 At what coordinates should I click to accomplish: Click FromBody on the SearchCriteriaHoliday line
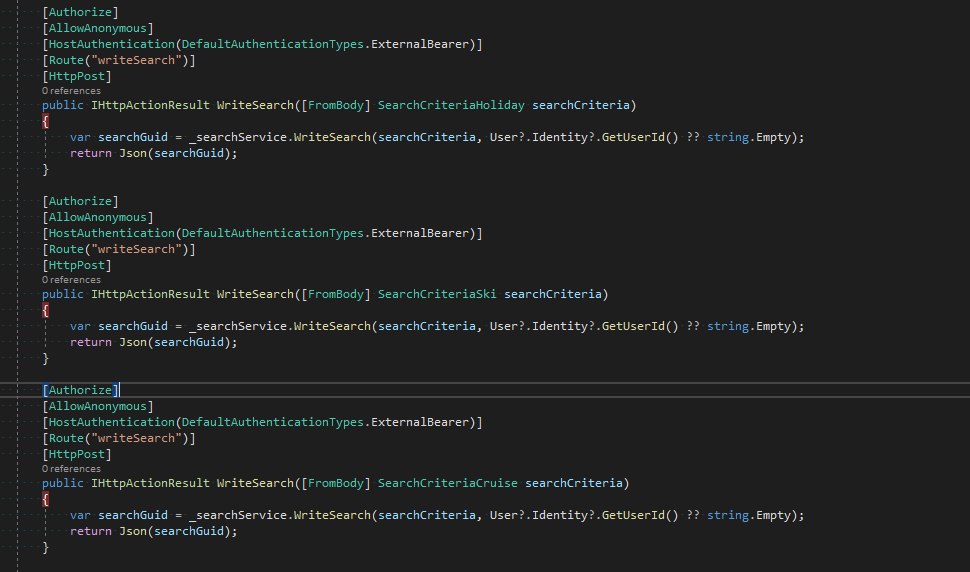pos(336,105)
